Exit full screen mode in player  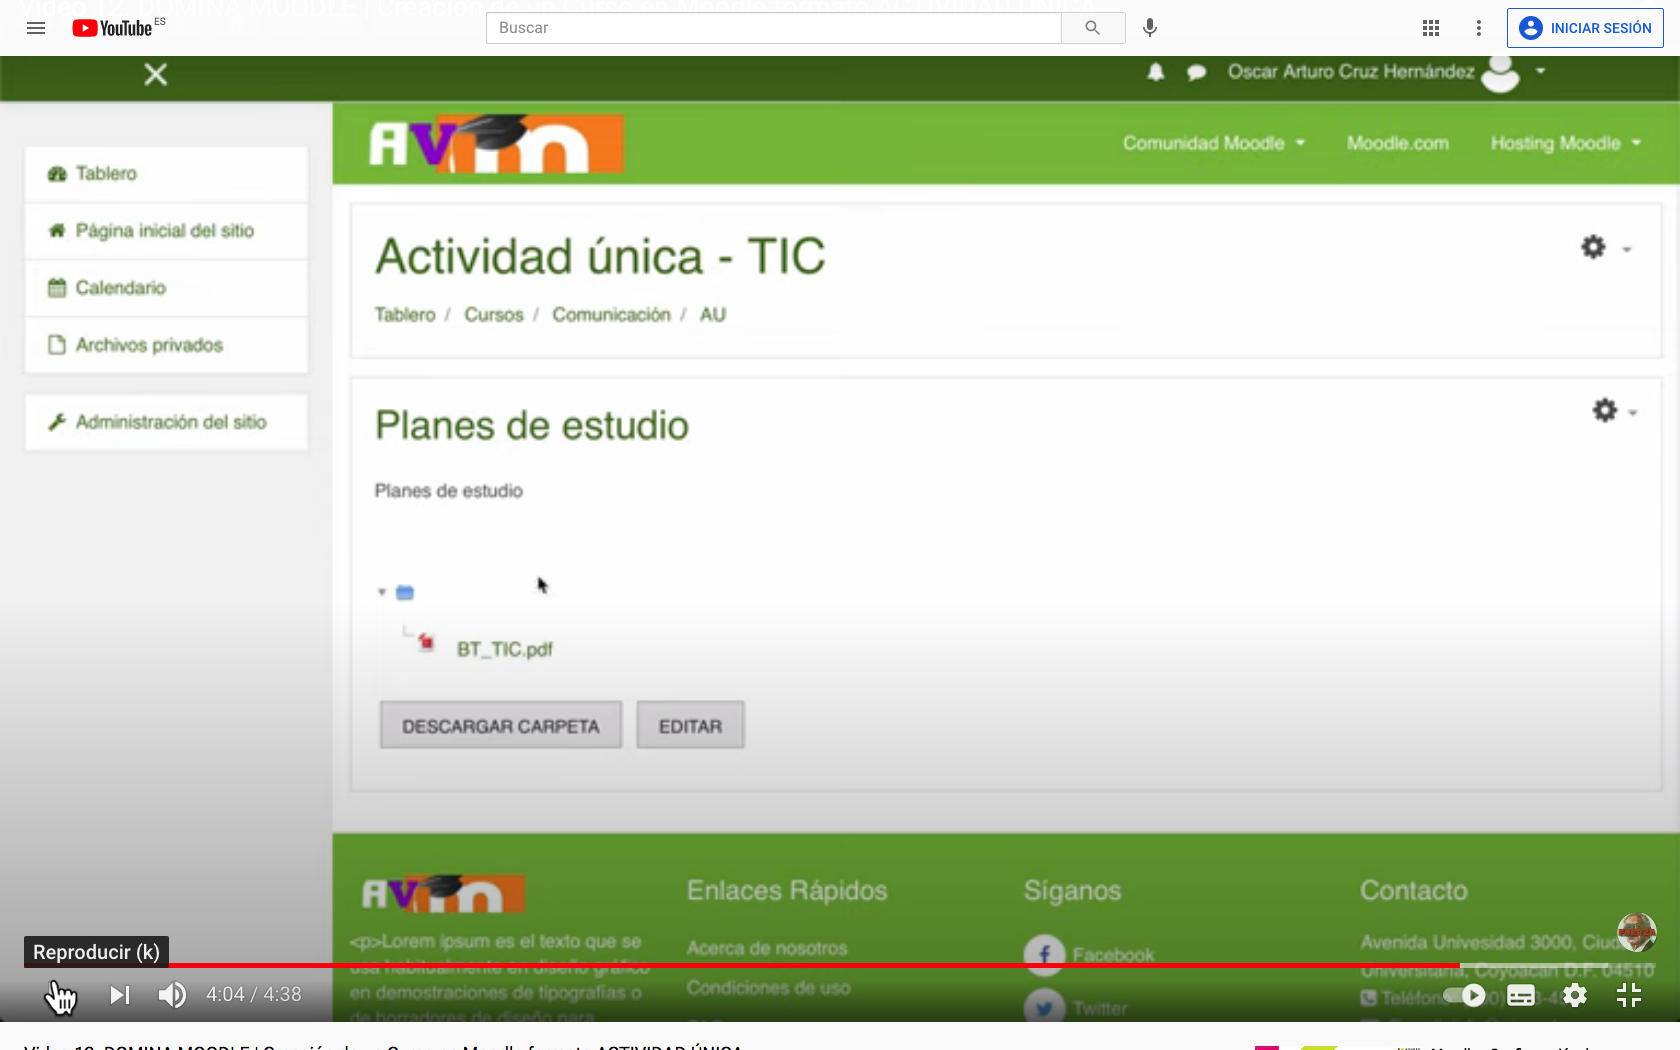pyautogui.click(x=1629, y=995)
